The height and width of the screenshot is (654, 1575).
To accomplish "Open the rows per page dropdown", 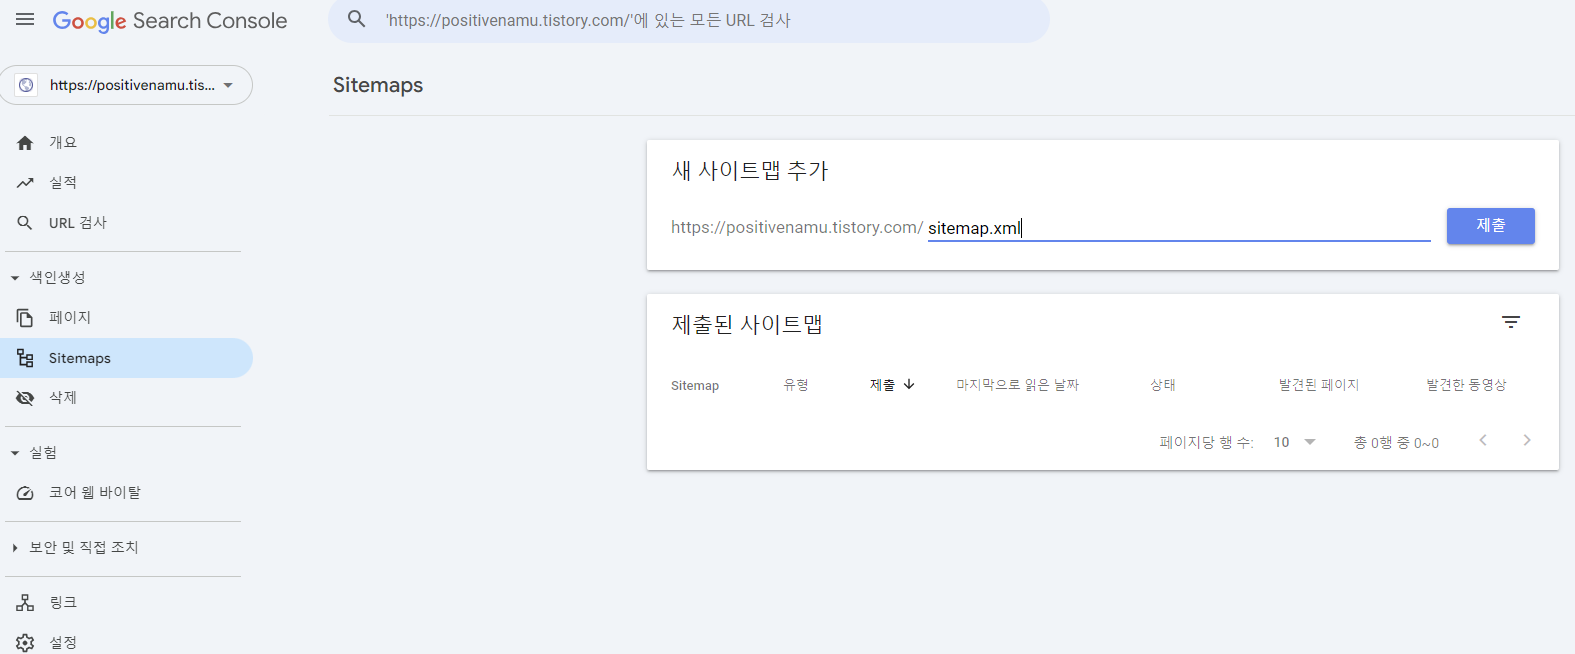I will (x=1295, y=442).
